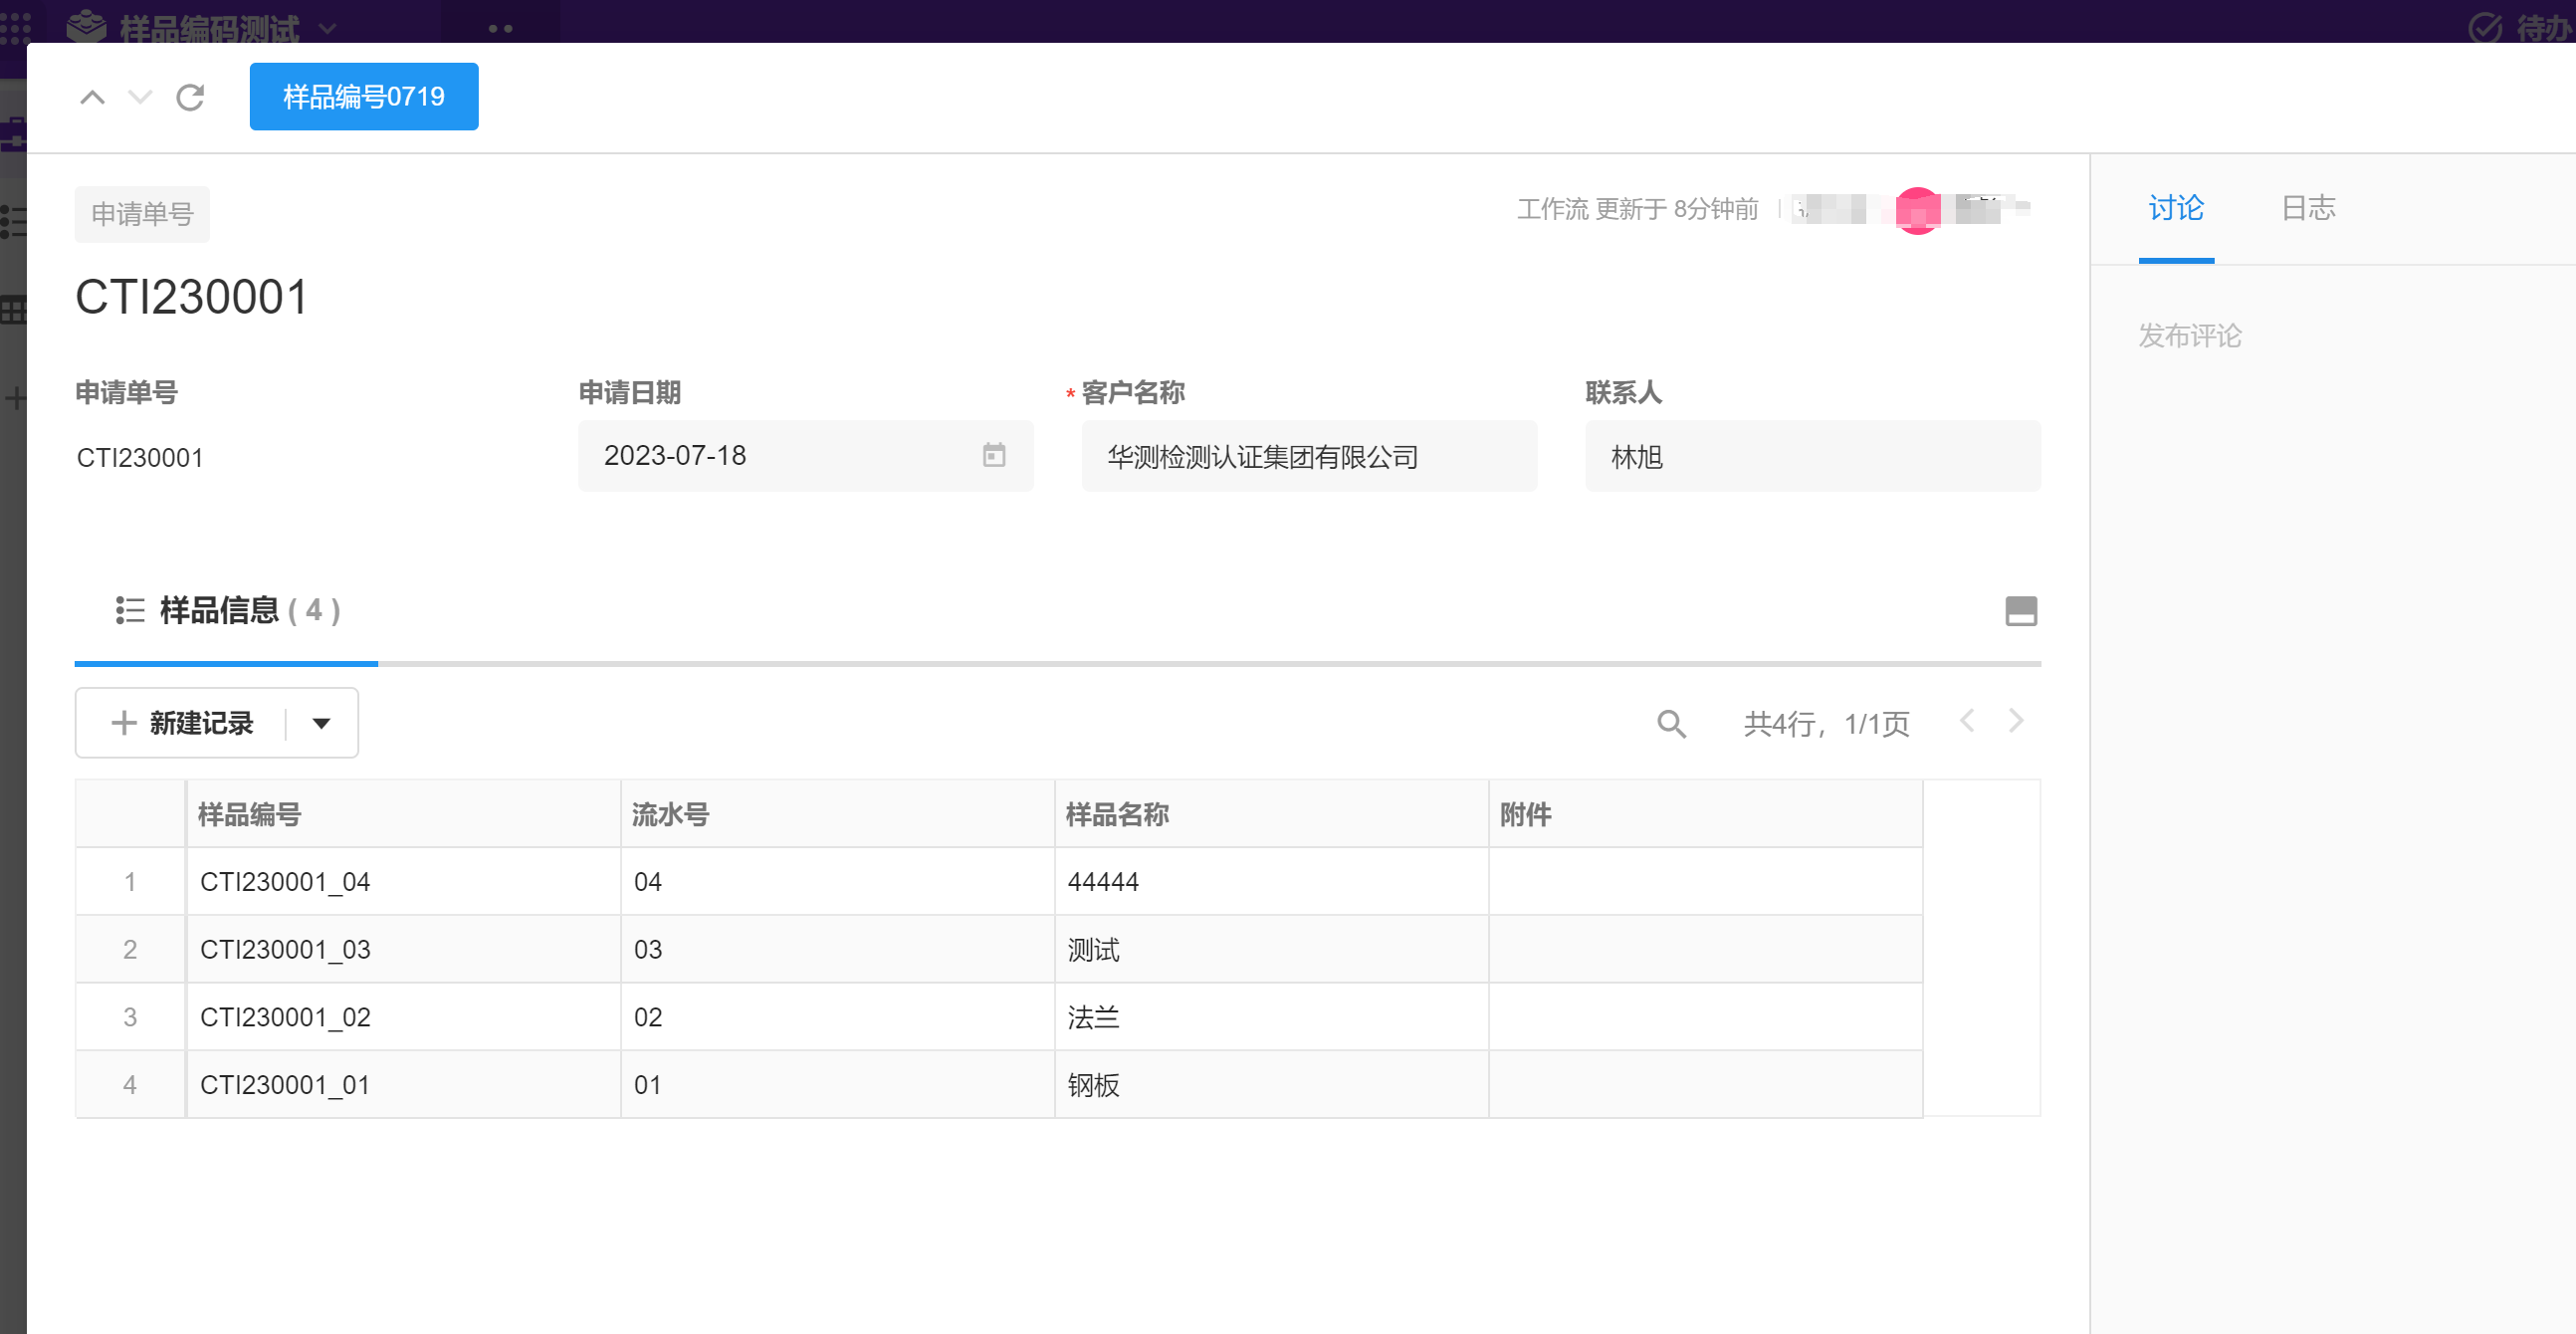2576x1334 pixels.
Task: Open the calendar picker for 申请日期
Action: coord(993,456)
